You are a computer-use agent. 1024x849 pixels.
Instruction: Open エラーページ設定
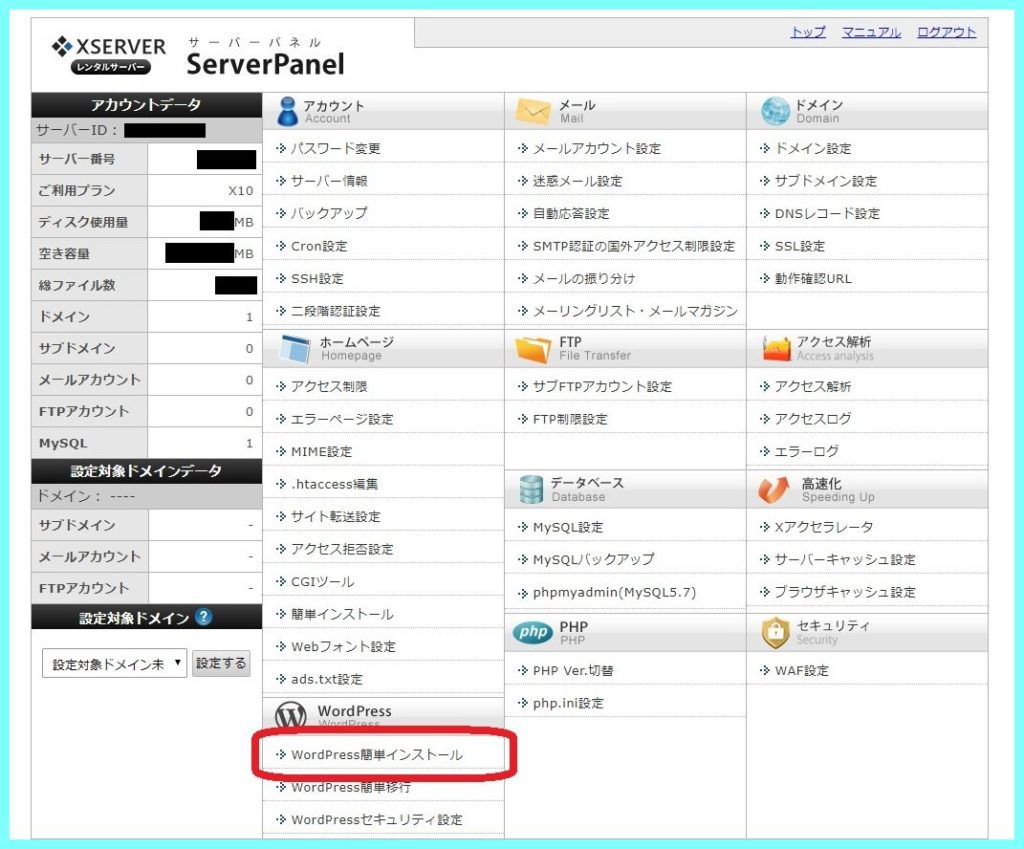click(342, 419)
